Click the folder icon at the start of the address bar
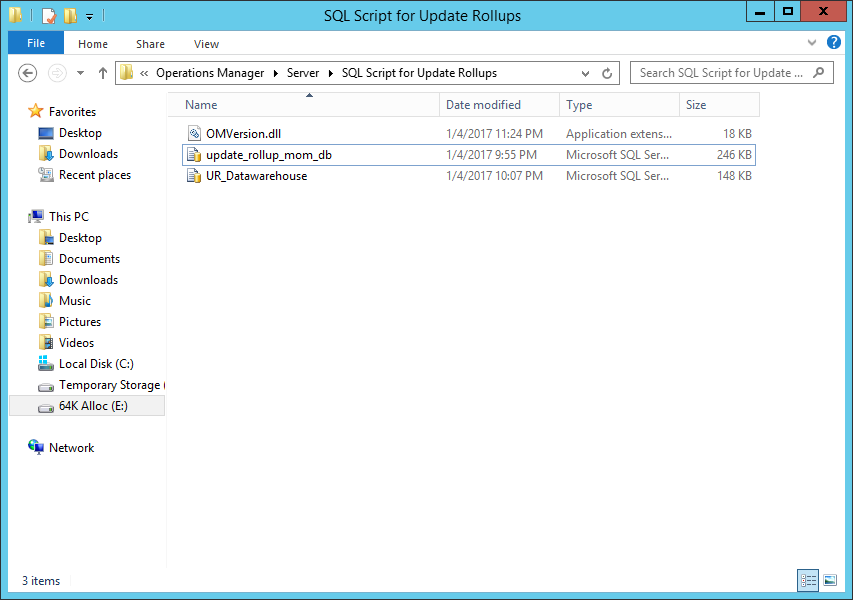 [x=125, y=72]
